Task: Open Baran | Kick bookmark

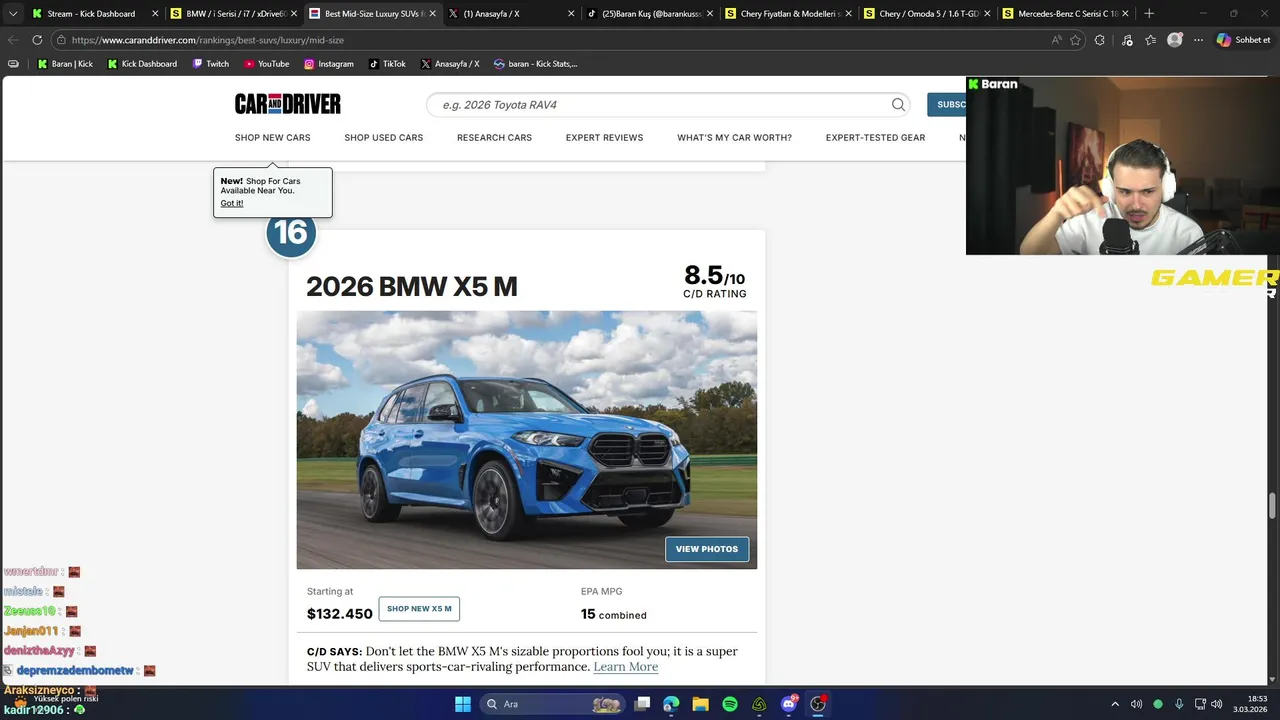Action: point(65,64)
